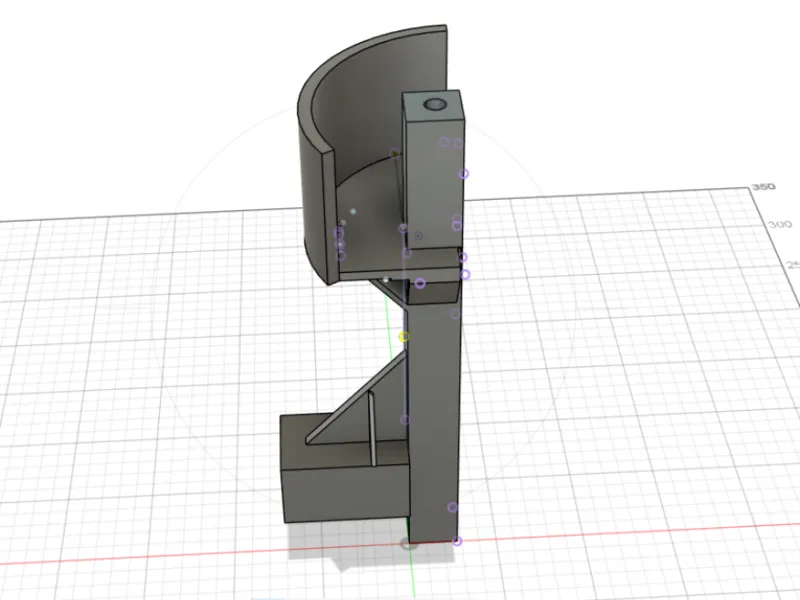Select the thin vertical rib on base block
The image size is (800, 600).
click(372, 429)
